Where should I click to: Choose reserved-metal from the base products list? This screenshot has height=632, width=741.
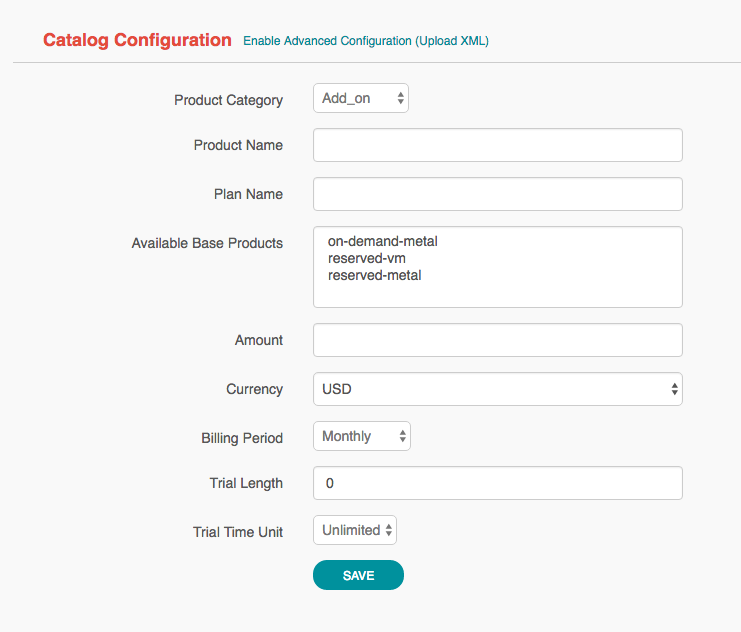[374, 275]
